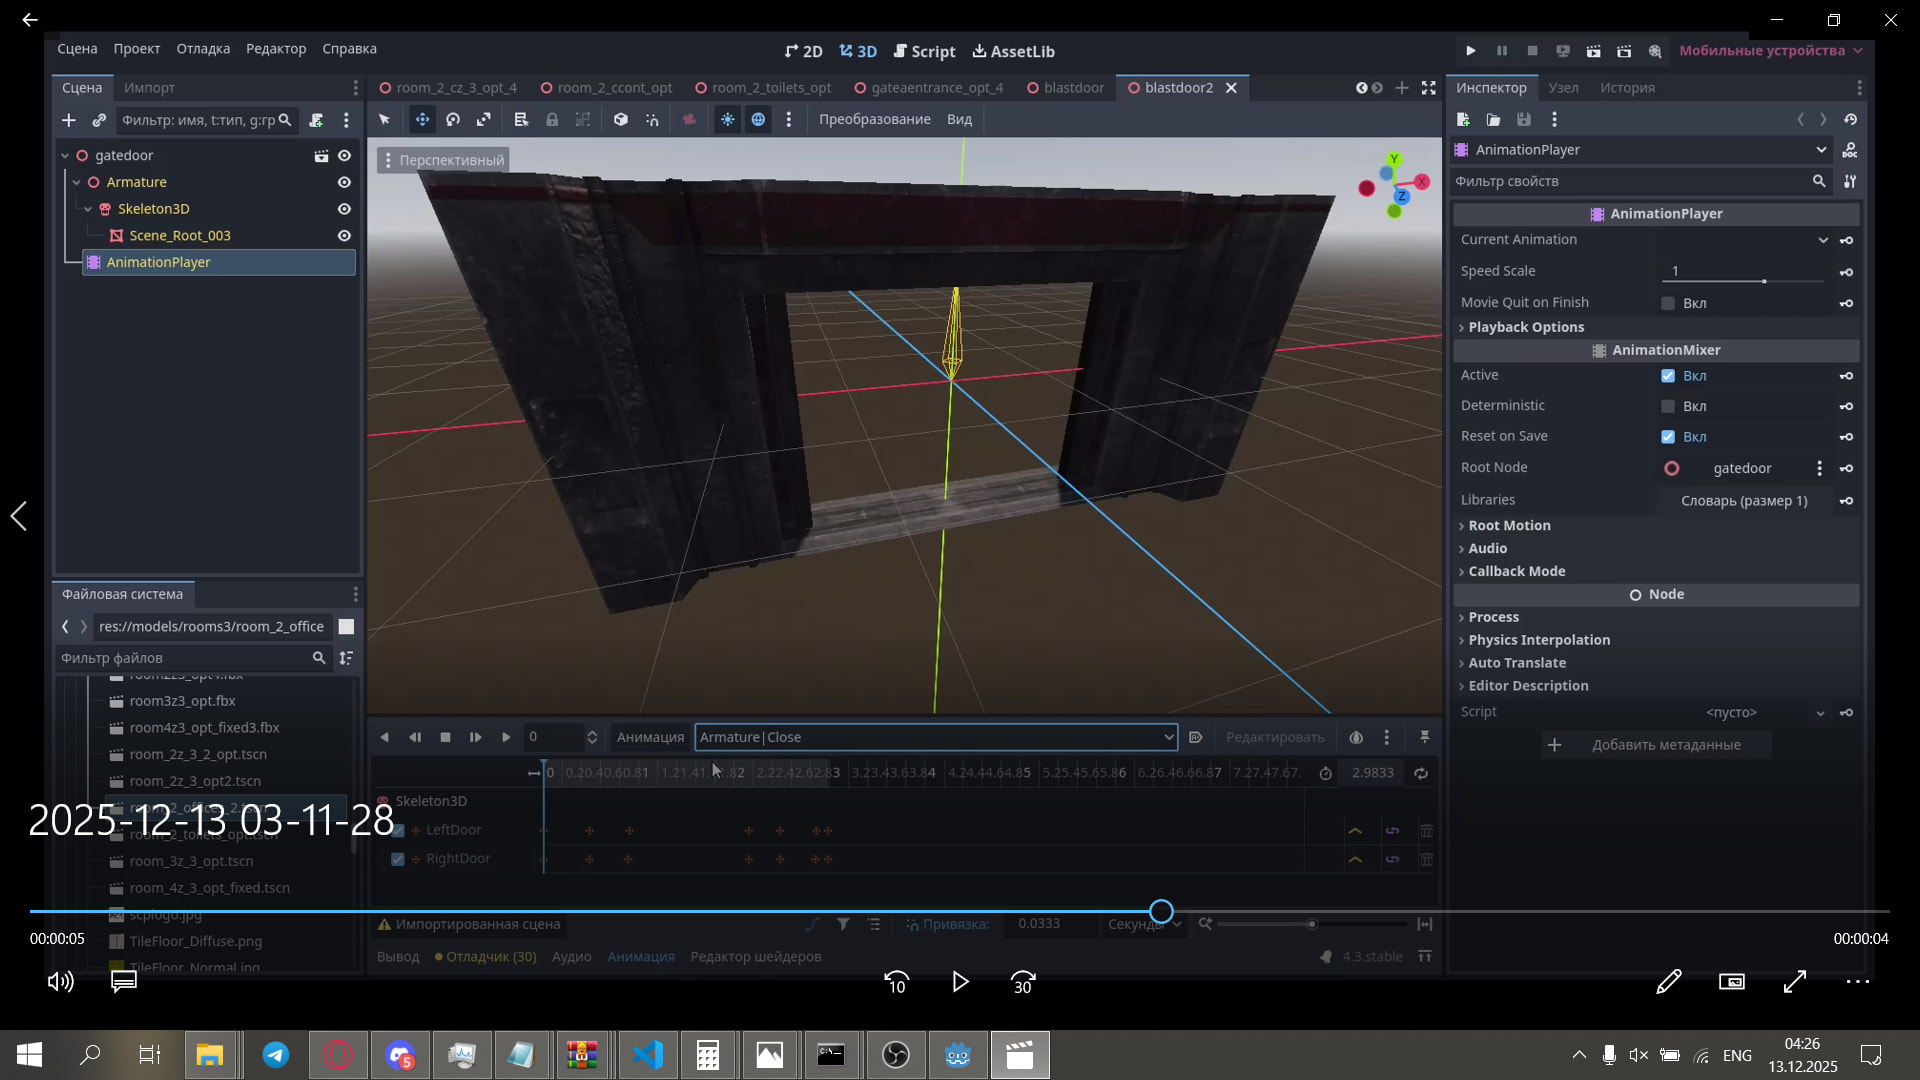Expand the Root Motion section
Viewport: 1920px width, 1080px height.
[1509, 525]
